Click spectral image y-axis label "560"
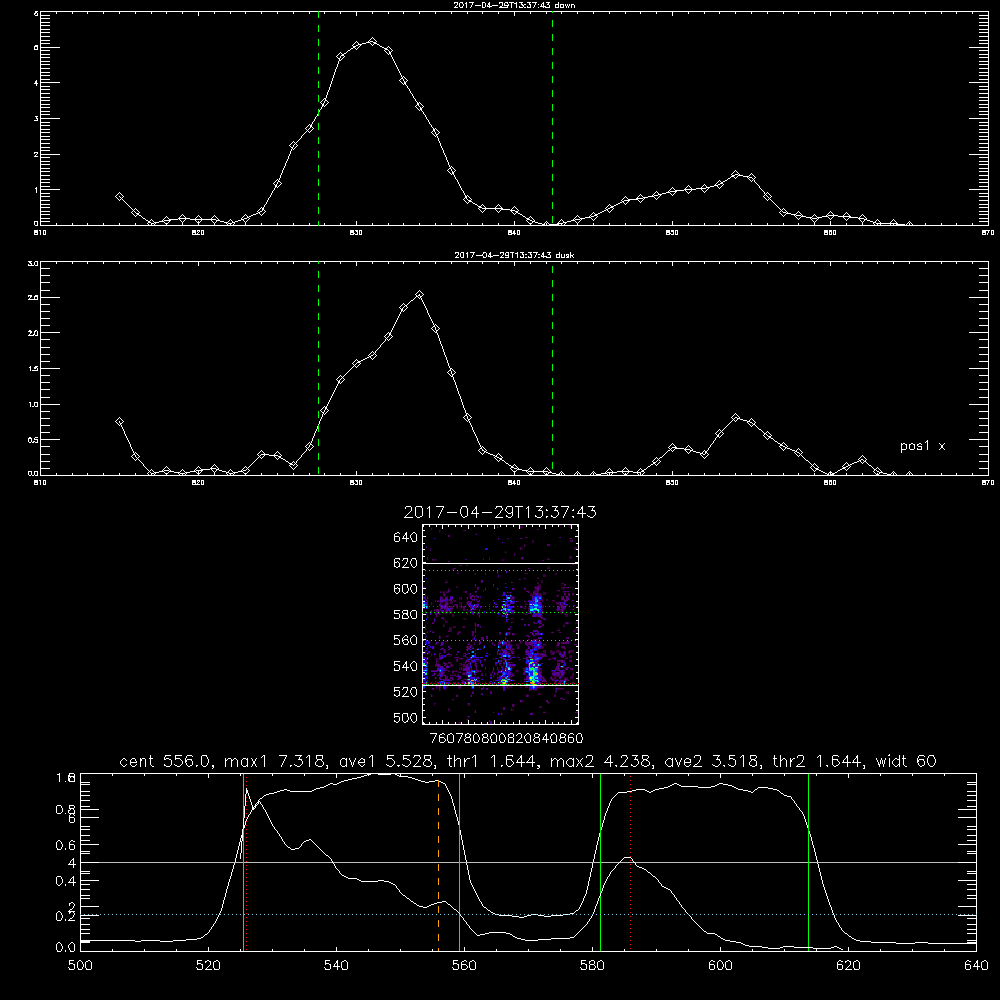1000x1000 pixels. (x=406, y=640)
